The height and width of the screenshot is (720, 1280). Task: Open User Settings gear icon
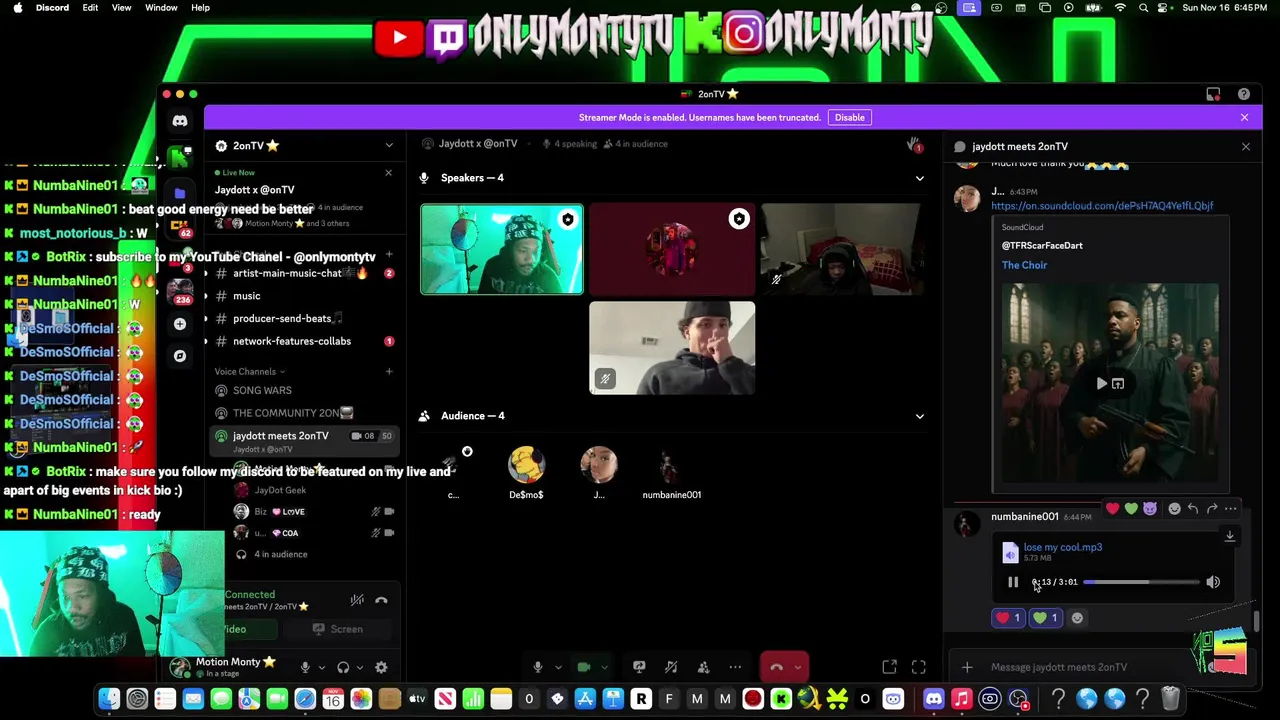381,667
